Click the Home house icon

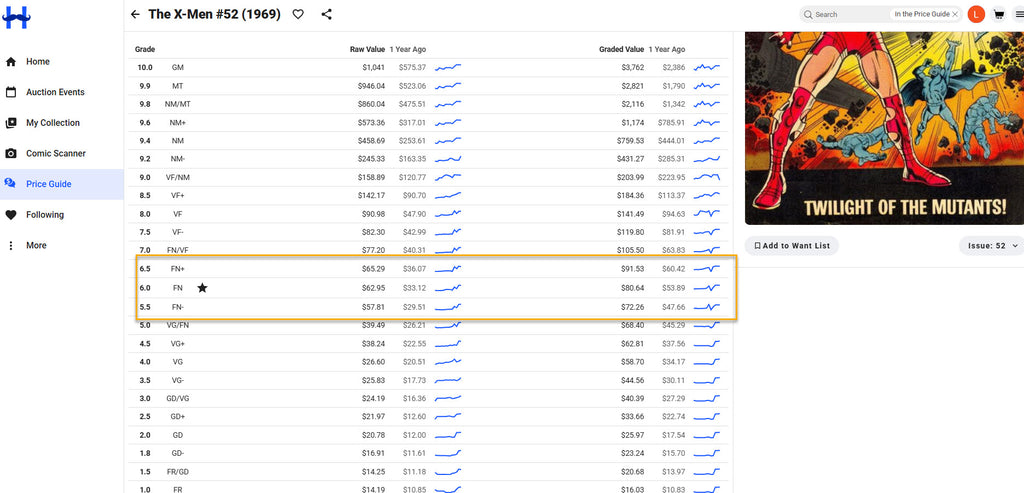[10, 61]
